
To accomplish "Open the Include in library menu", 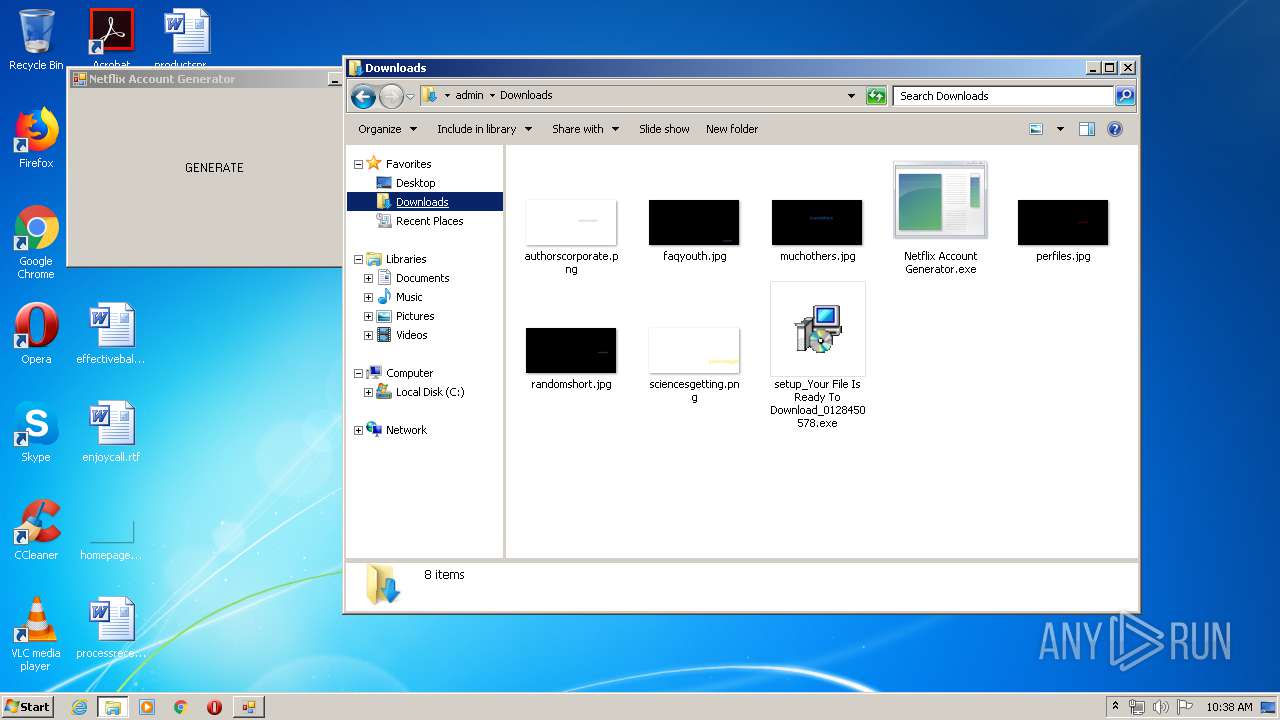I will point(484,129).
